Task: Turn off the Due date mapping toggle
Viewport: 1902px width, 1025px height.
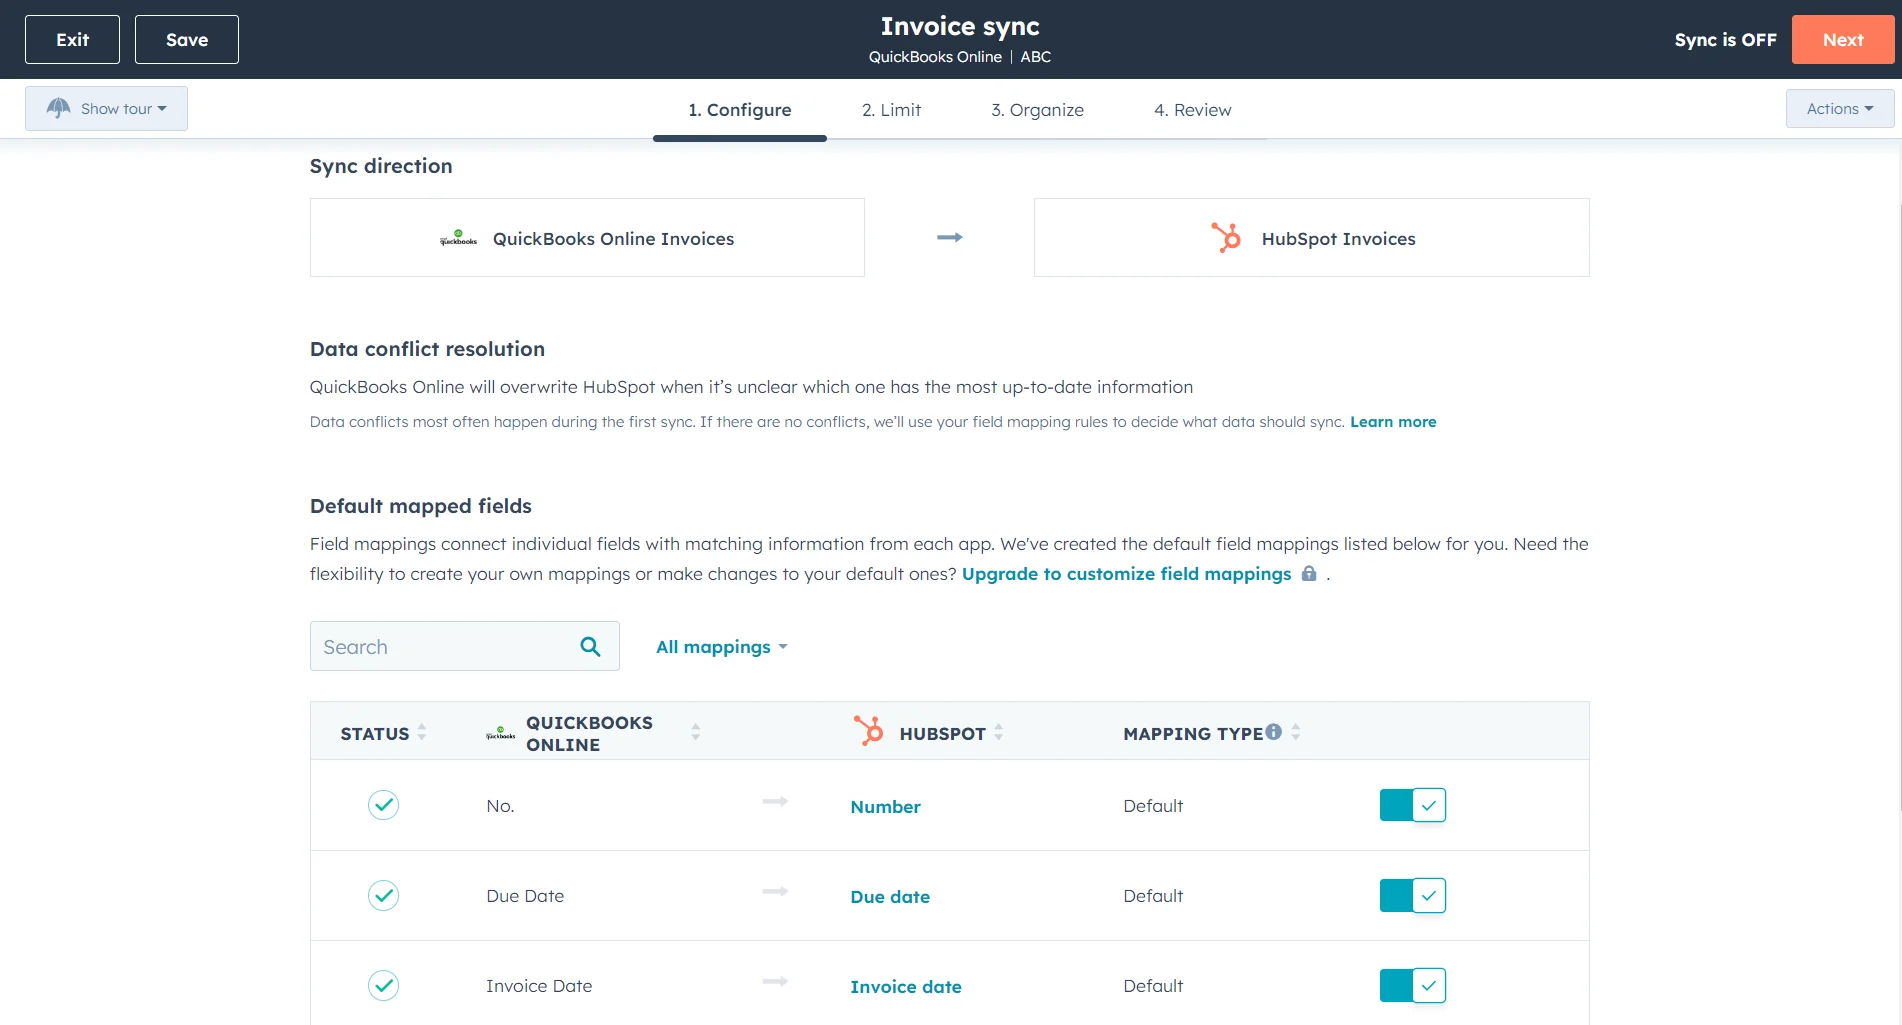Action: click(1412, 895)
